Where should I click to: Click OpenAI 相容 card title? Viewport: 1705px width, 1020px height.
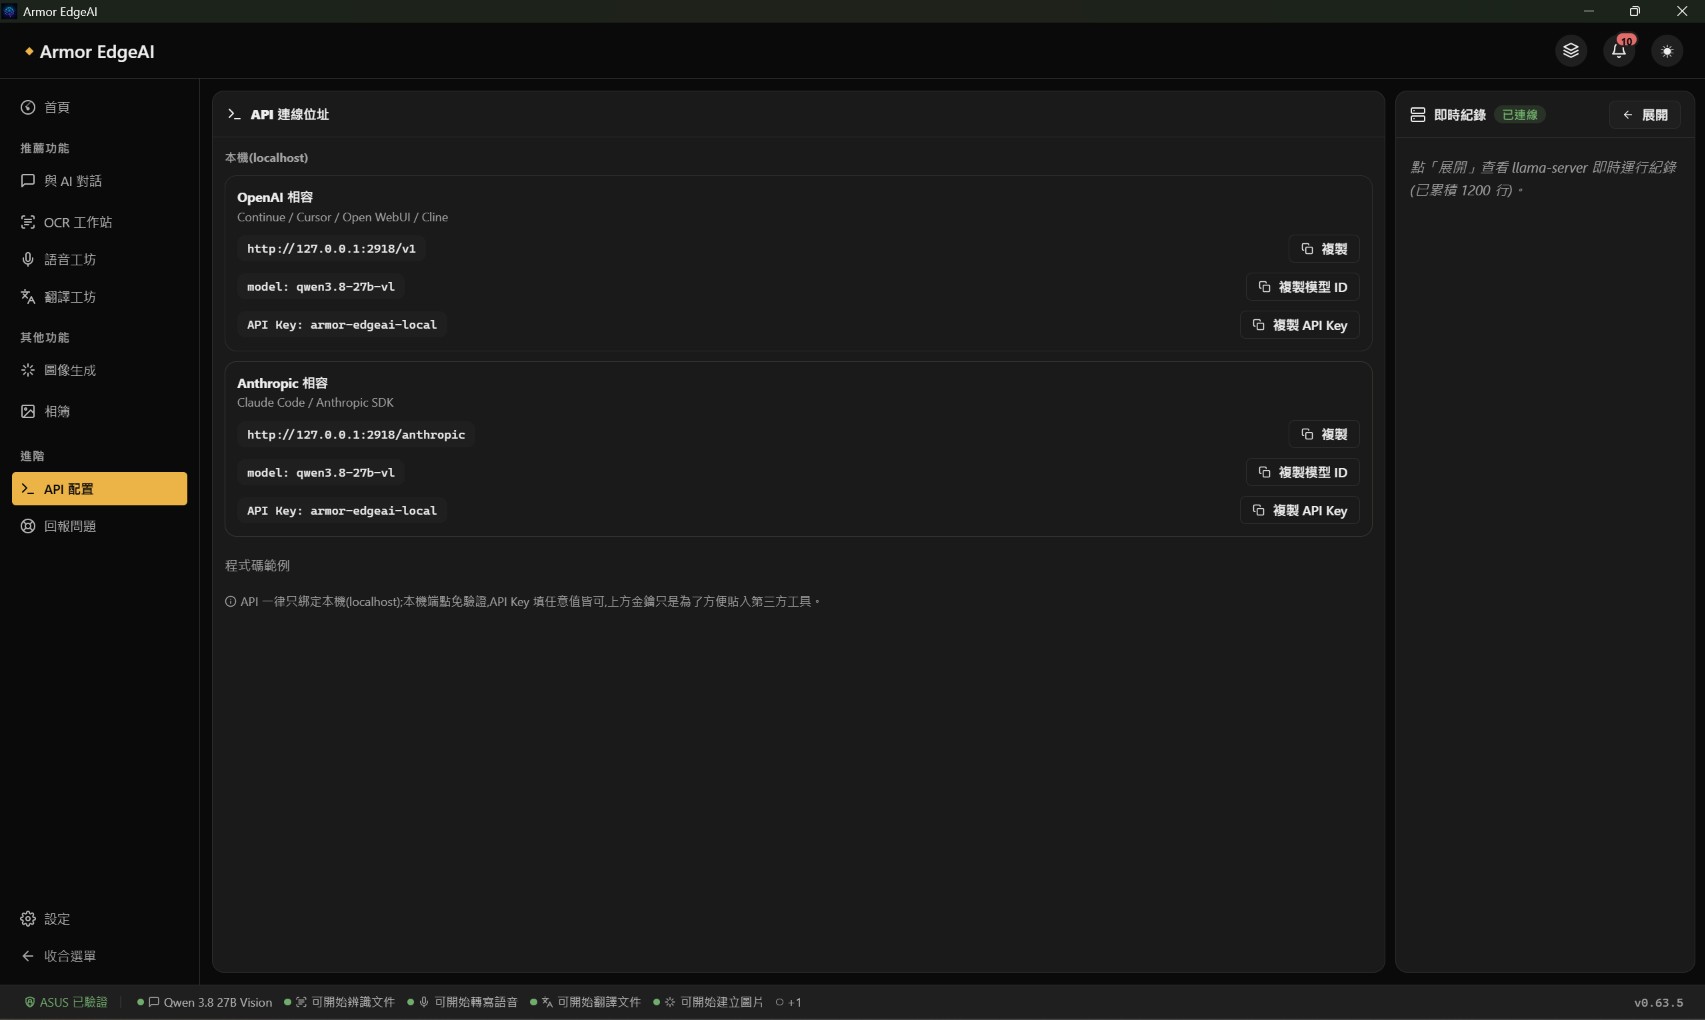click(275, 197)
